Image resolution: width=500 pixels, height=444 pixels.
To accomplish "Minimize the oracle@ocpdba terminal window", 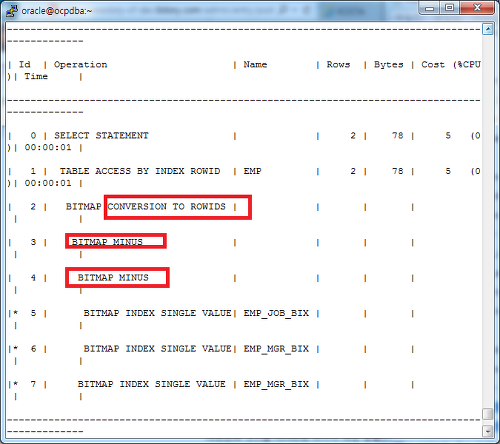I will pyautogui.click(x=429, y=8).
